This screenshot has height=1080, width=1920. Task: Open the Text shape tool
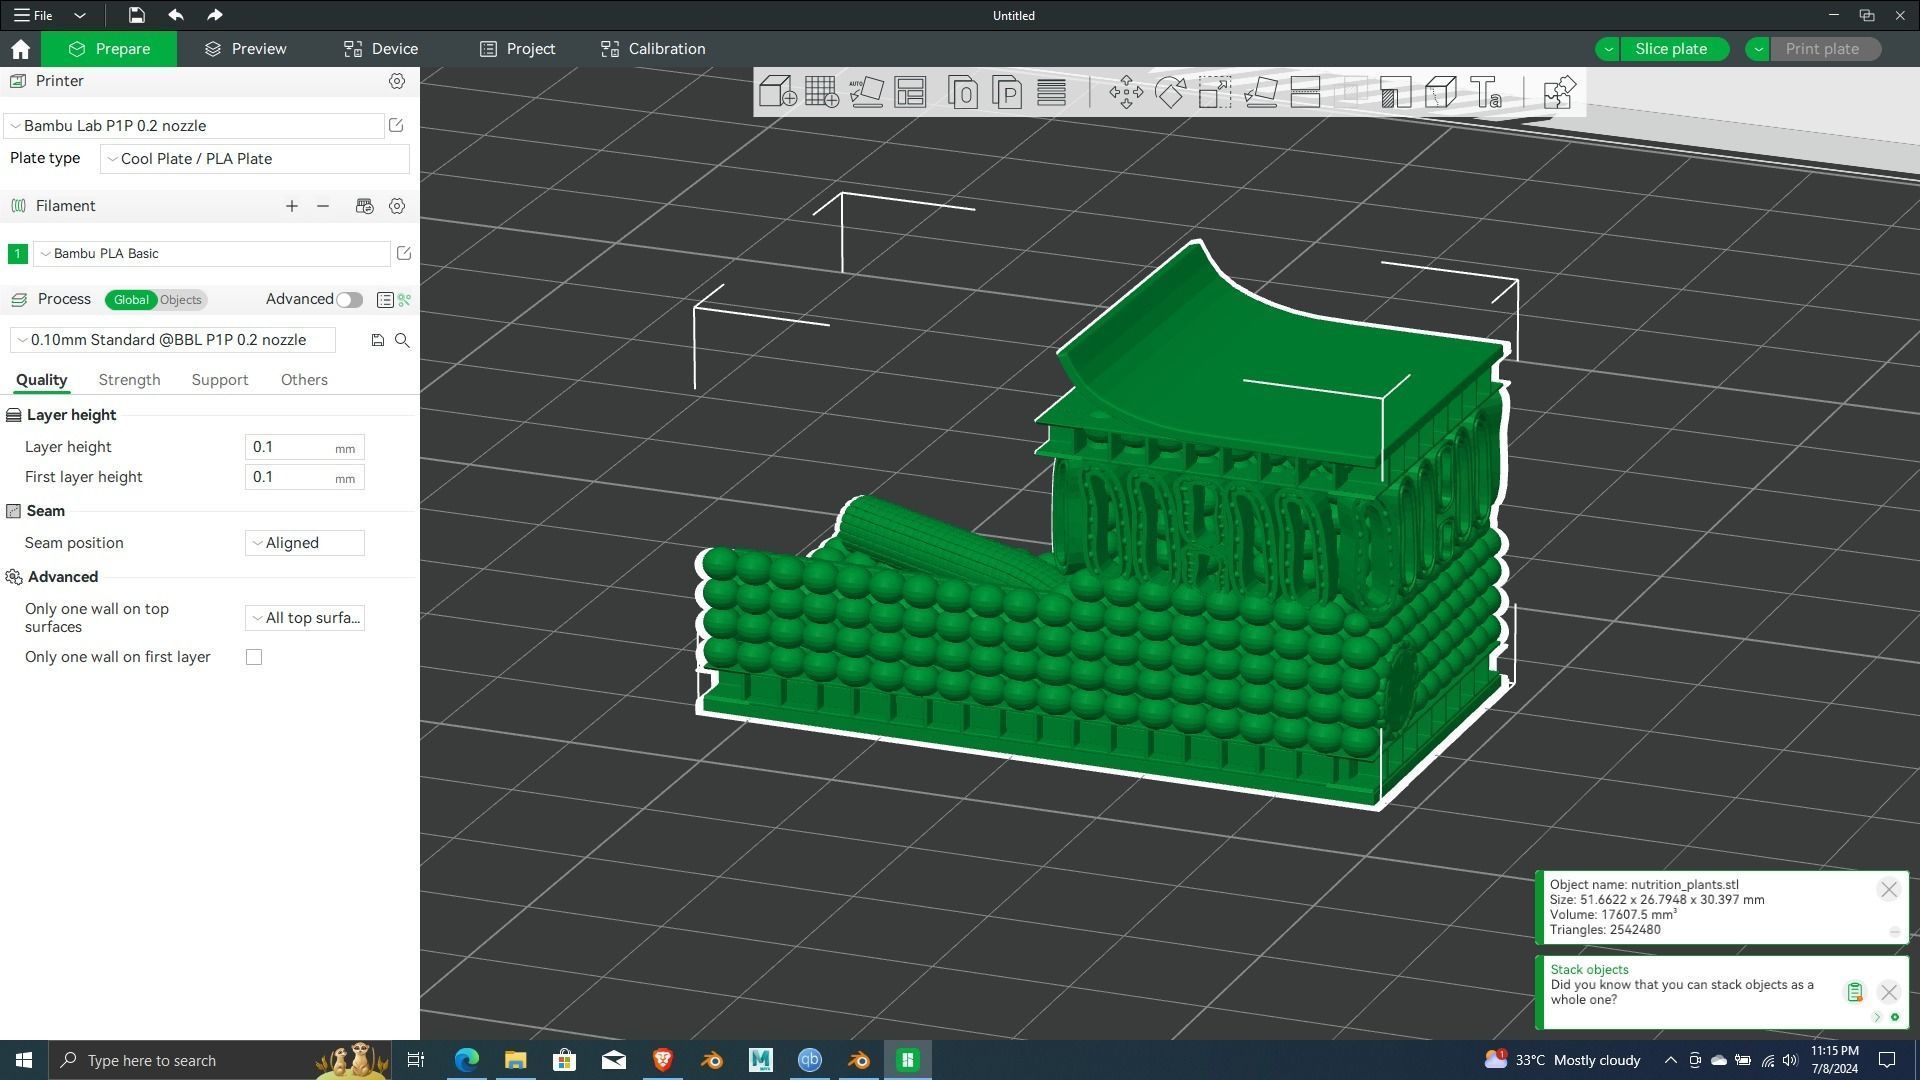coord(1485,92)
